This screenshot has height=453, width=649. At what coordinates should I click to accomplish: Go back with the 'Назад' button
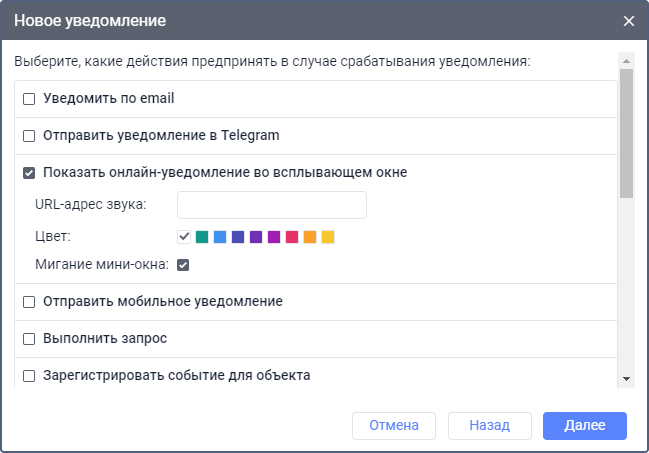click(490, 425)
